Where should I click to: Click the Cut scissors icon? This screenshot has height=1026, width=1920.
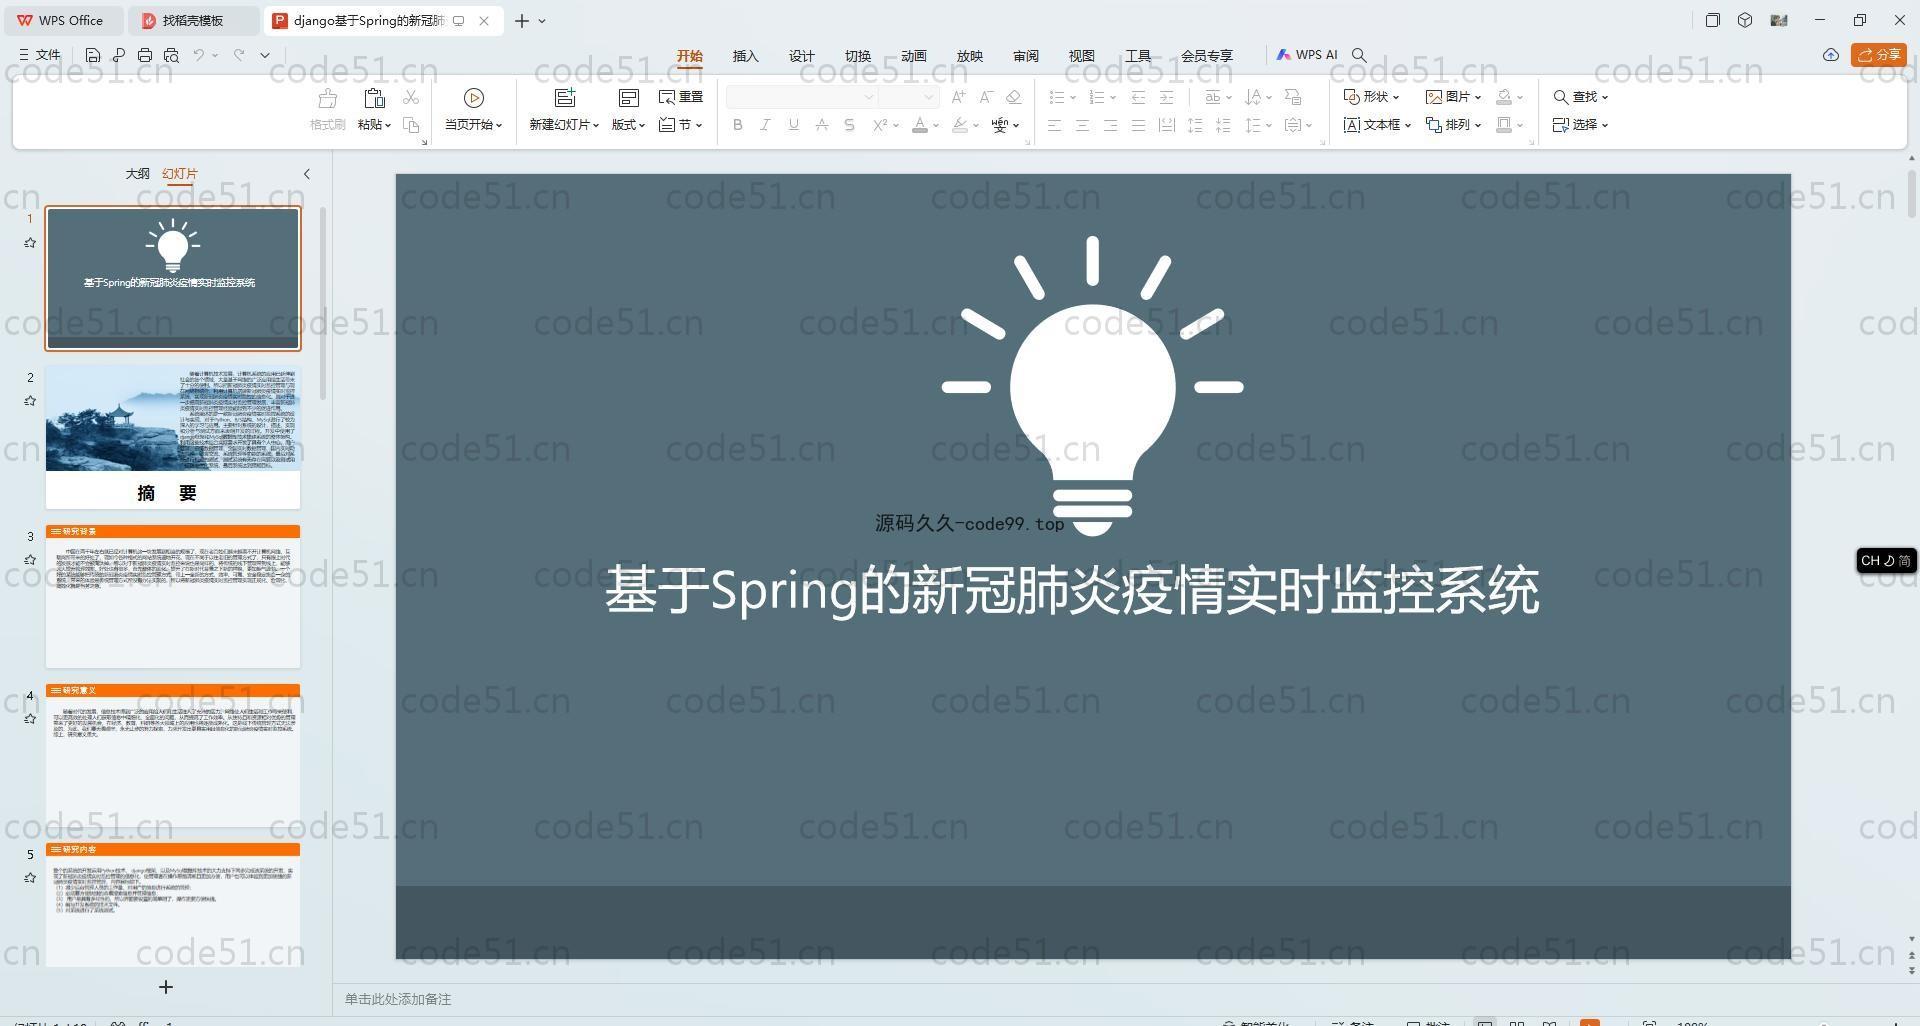tap(411, 97)
